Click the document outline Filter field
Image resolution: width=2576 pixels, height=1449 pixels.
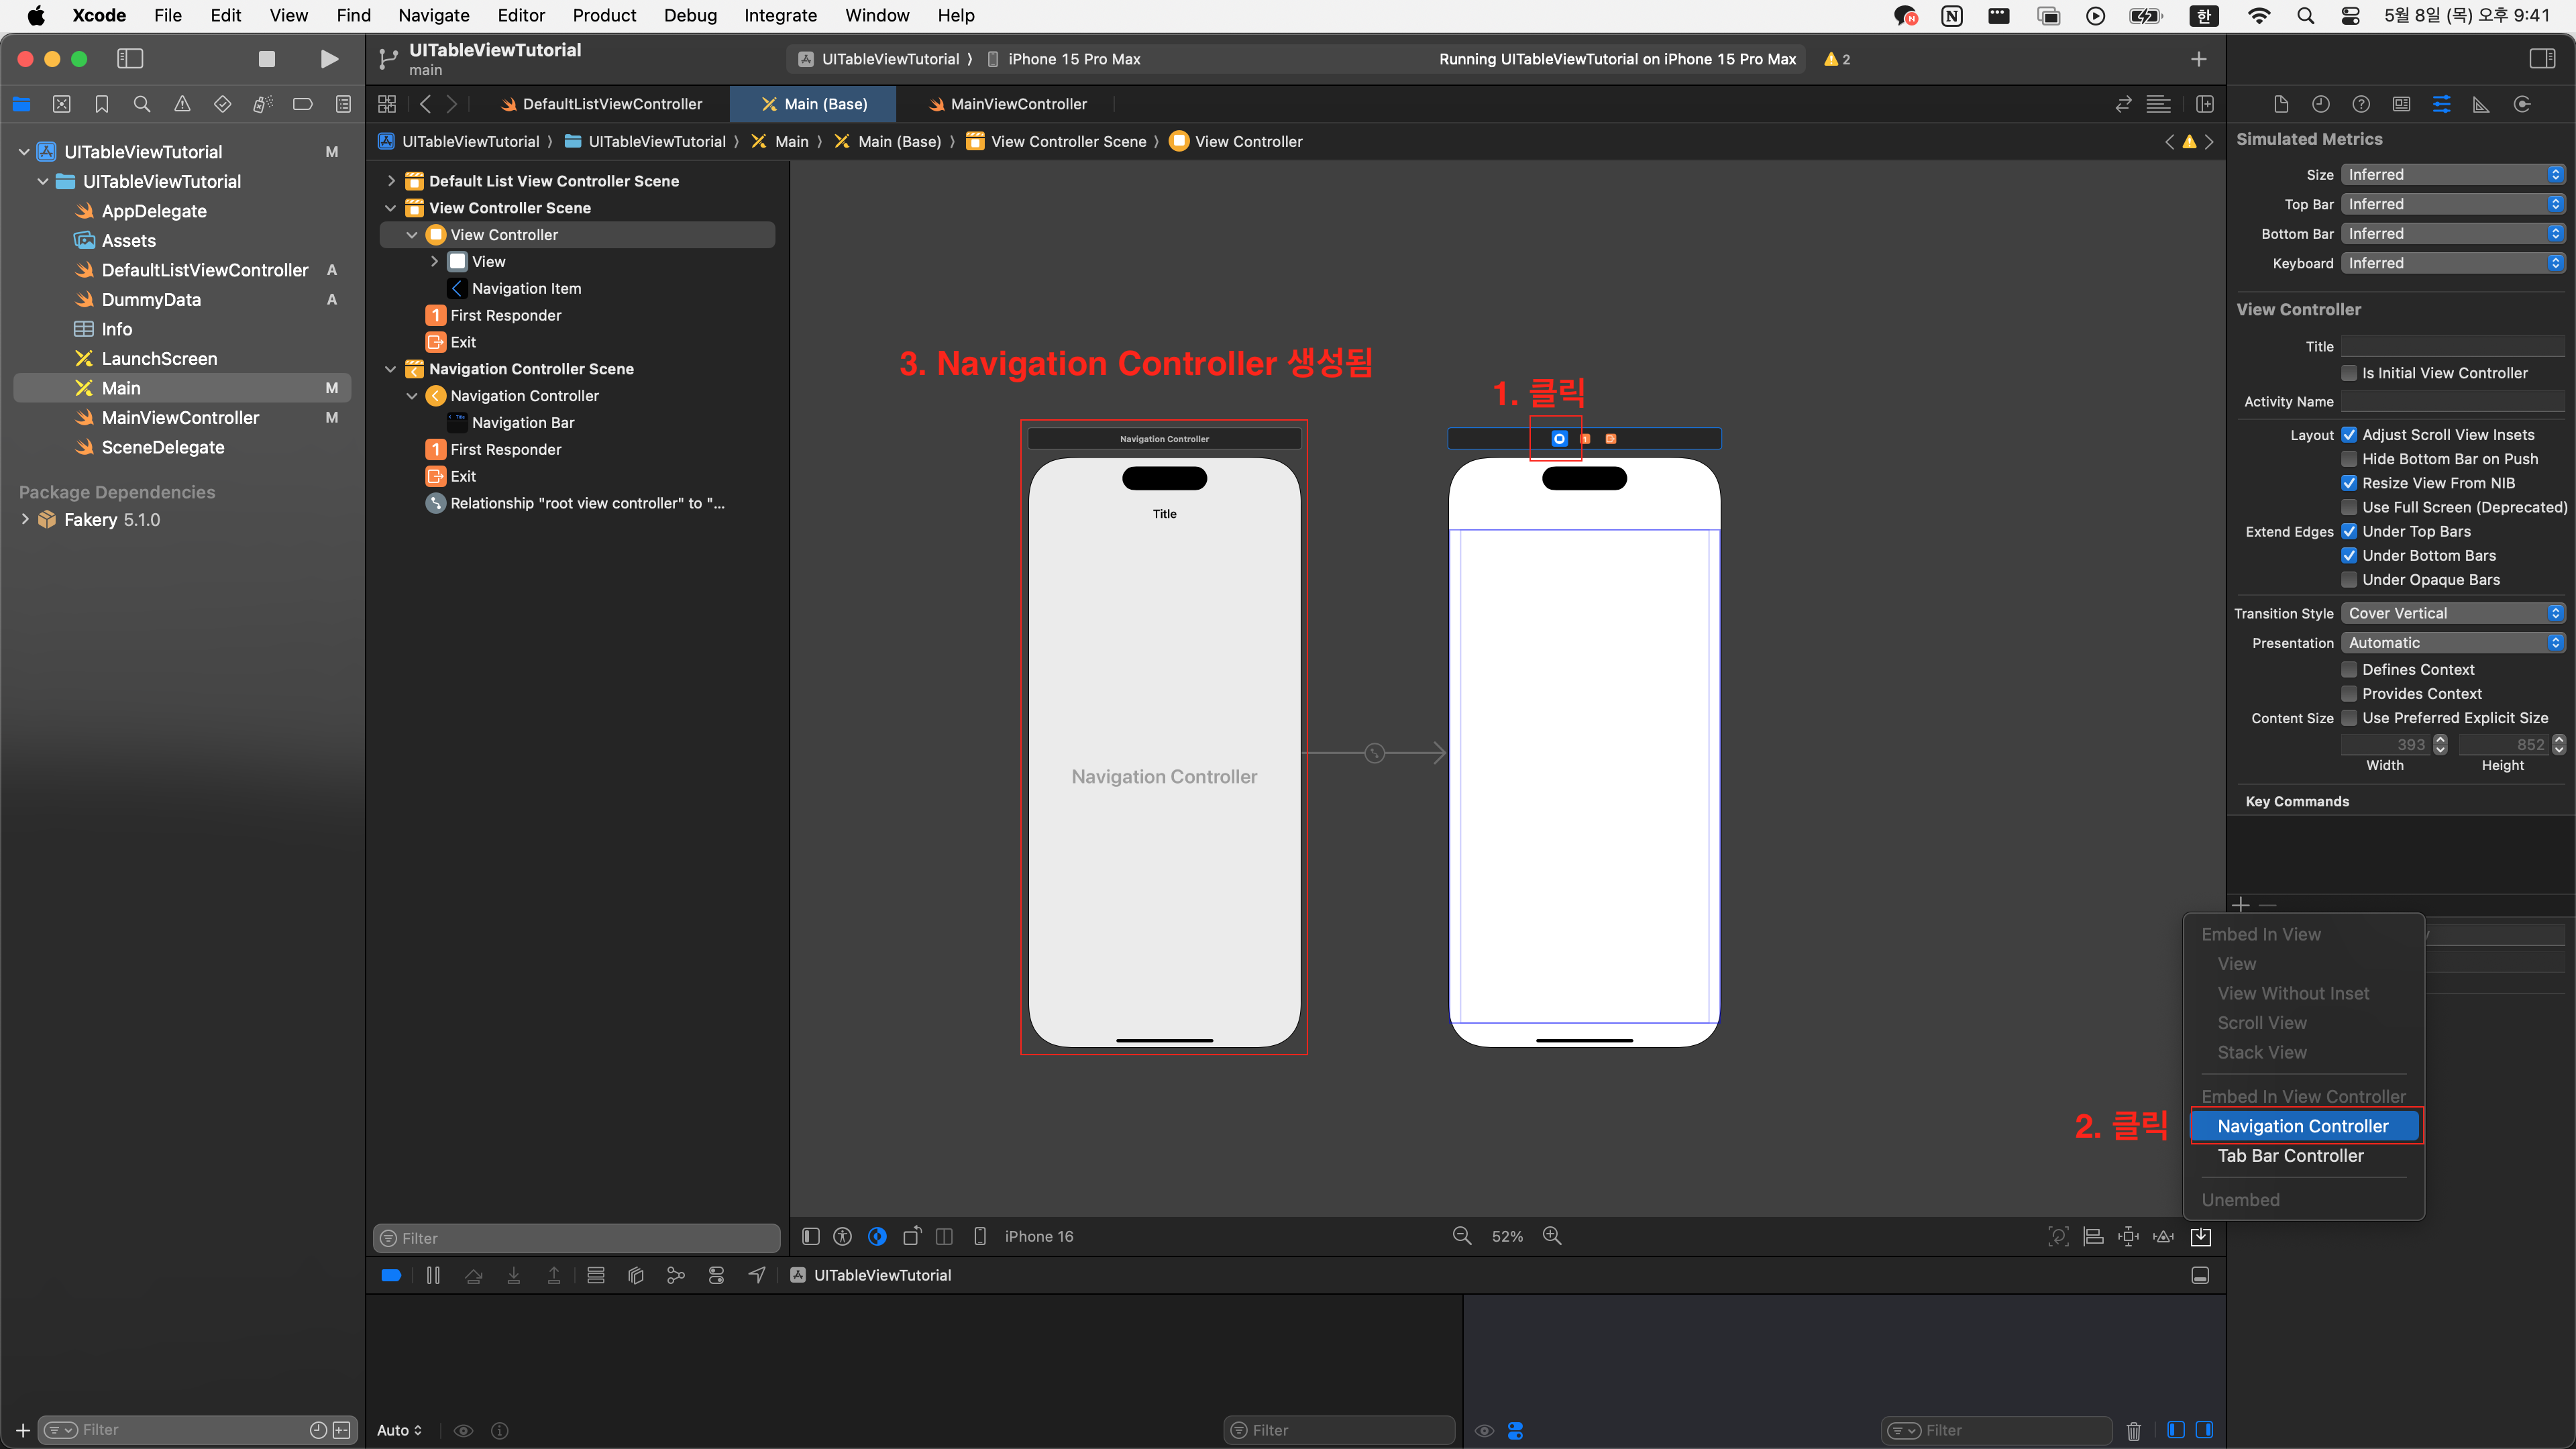tap(577, 1238)
